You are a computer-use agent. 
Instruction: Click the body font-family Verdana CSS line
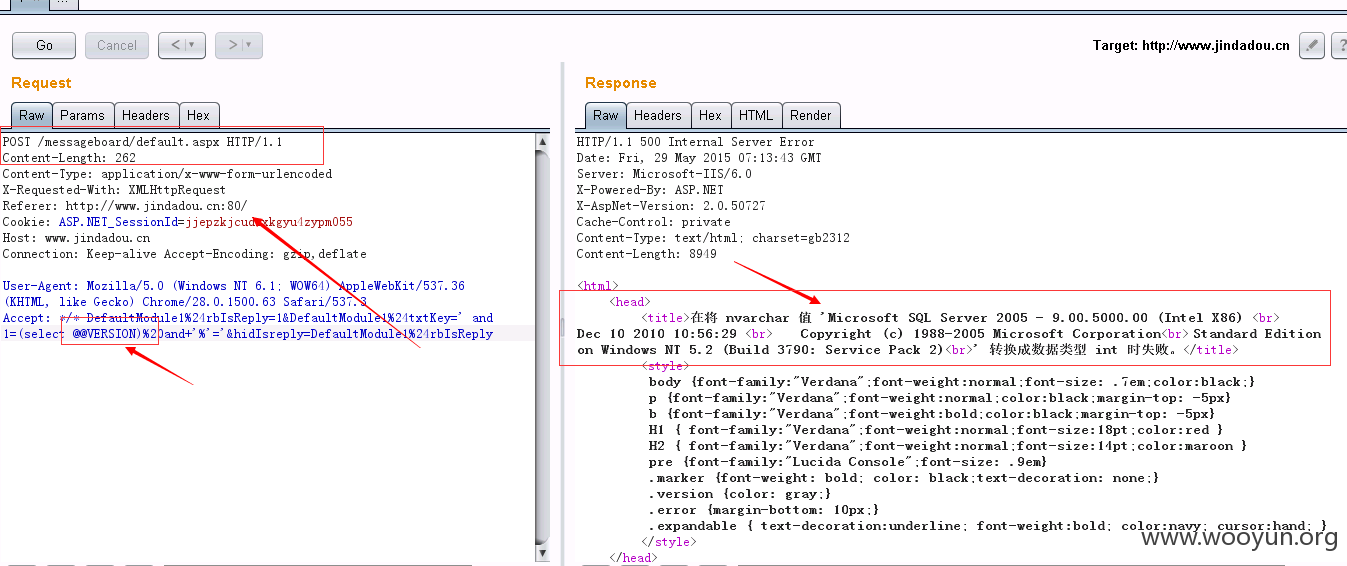point(952,382)
